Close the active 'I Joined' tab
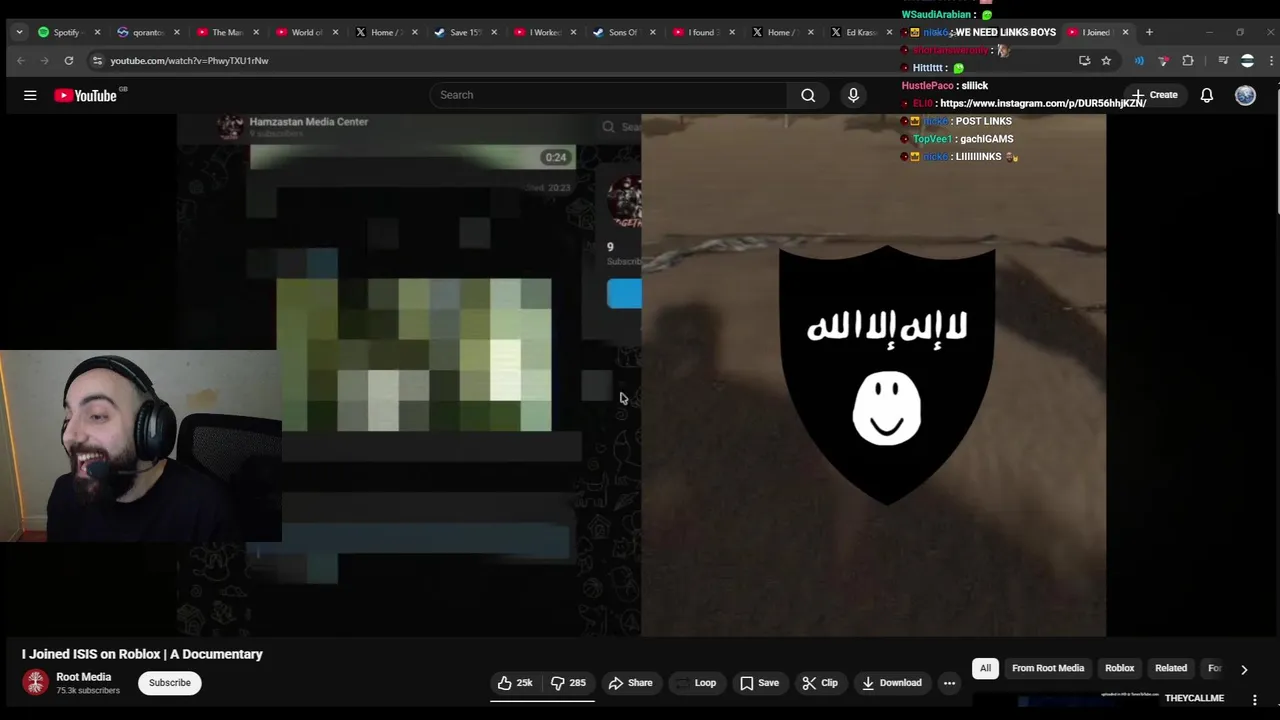Viewport: 1280px width, 720px height. click(1125, 32)
